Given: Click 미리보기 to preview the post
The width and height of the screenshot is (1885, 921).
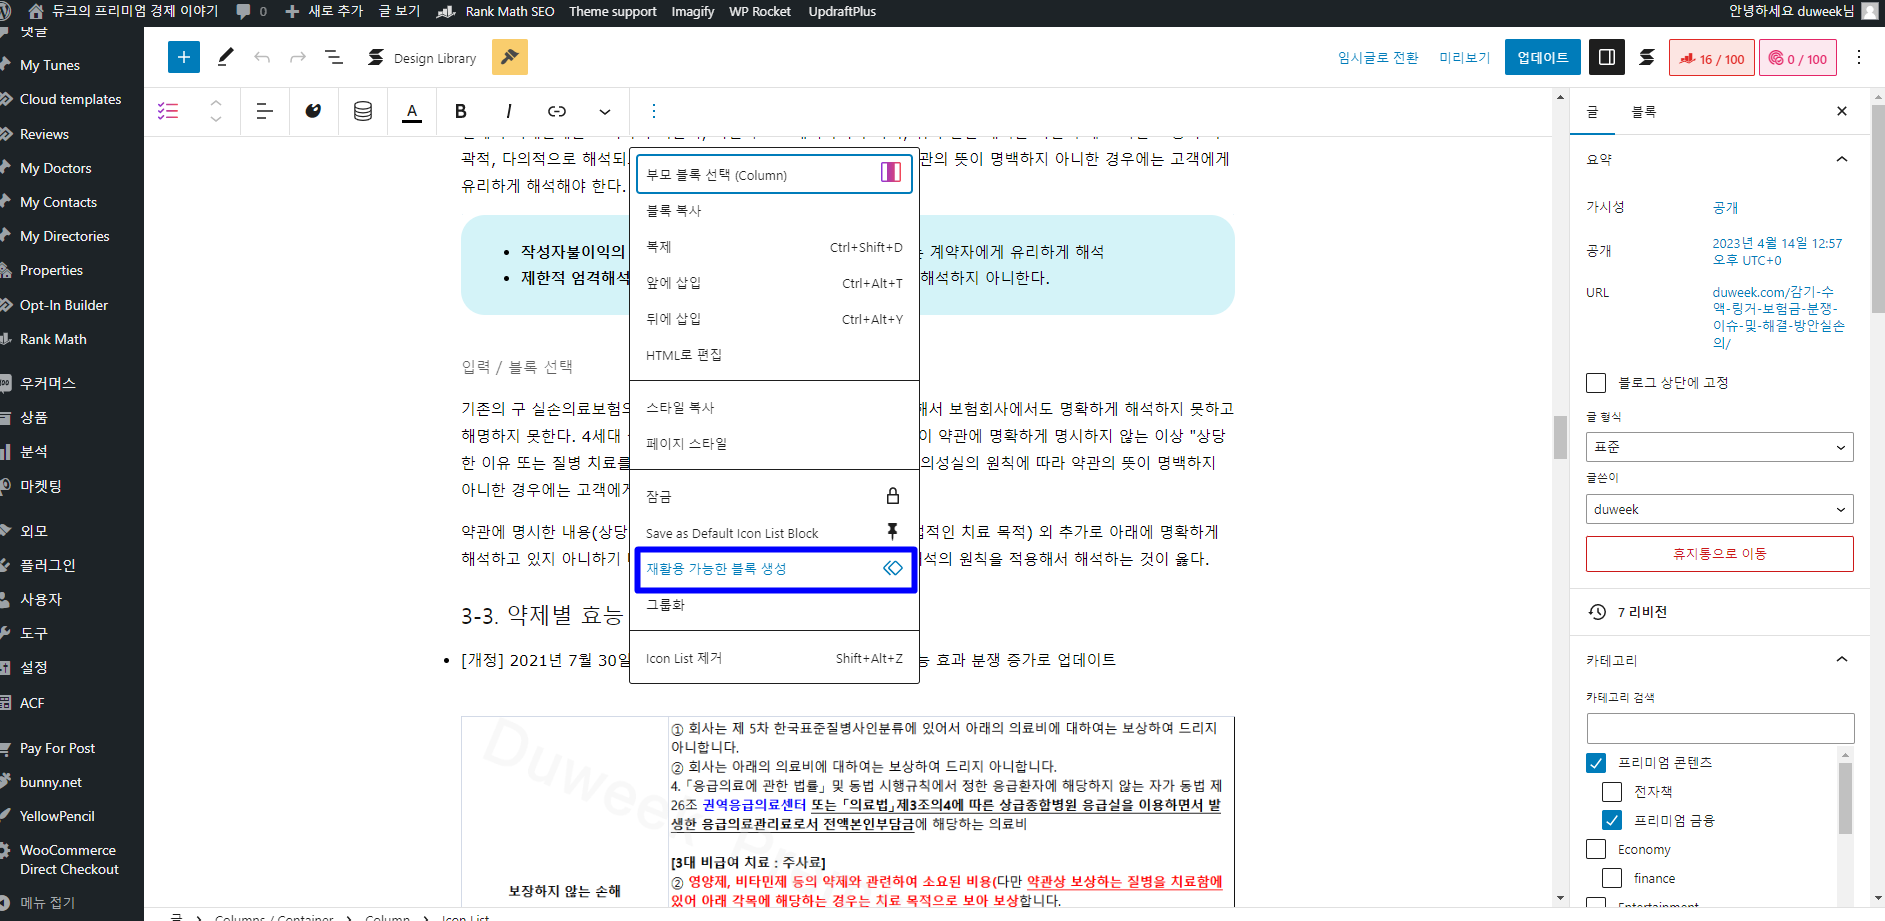Looking at the screenshot, I should coord(1465,58).
